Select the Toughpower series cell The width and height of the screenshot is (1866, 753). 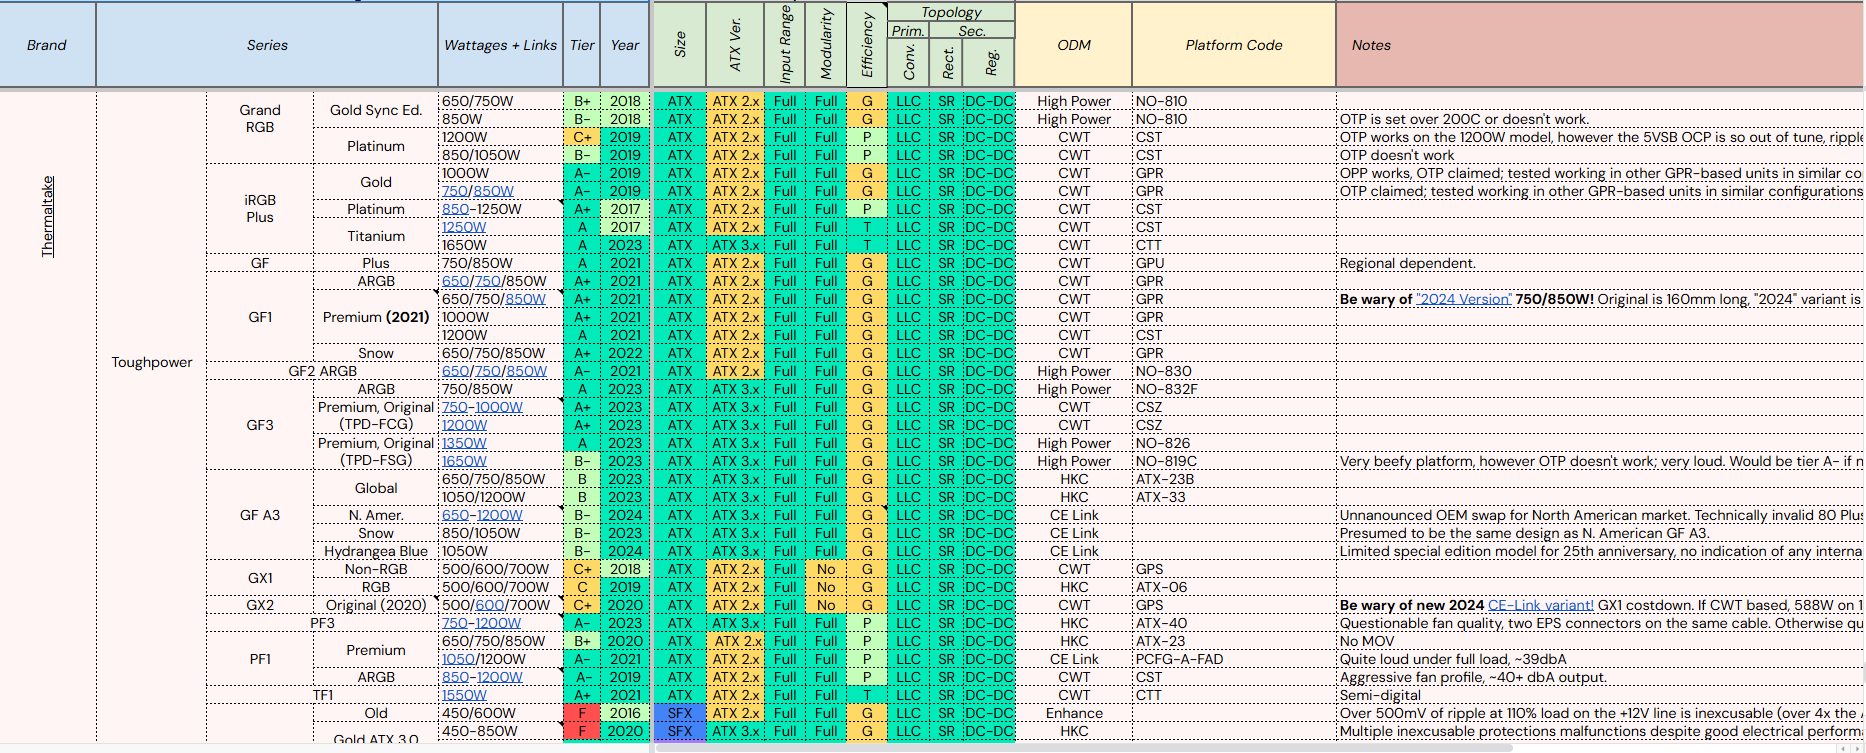(152, 362)
